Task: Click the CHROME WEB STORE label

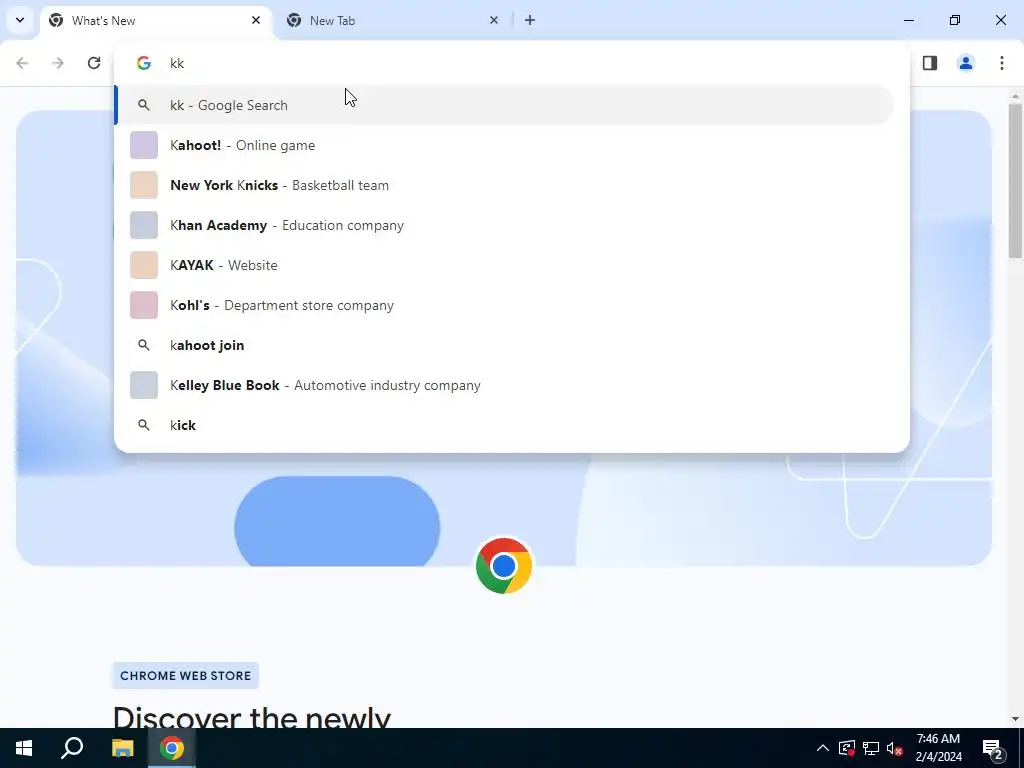Action: click(185, 675)
